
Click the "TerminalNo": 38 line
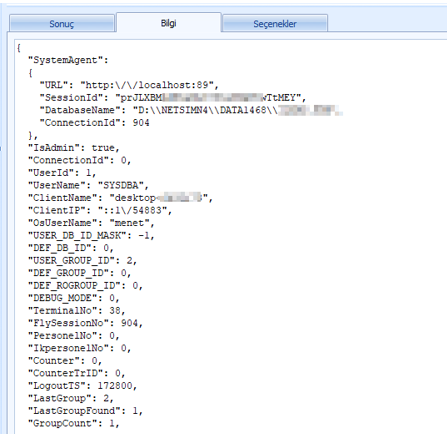click(76, 311)
